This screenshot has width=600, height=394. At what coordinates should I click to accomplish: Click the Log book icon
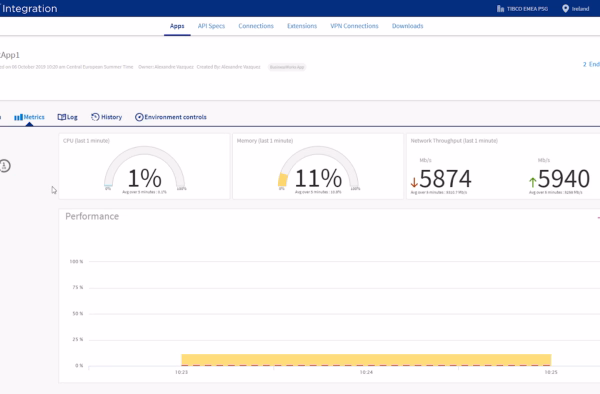pos(61,117)
